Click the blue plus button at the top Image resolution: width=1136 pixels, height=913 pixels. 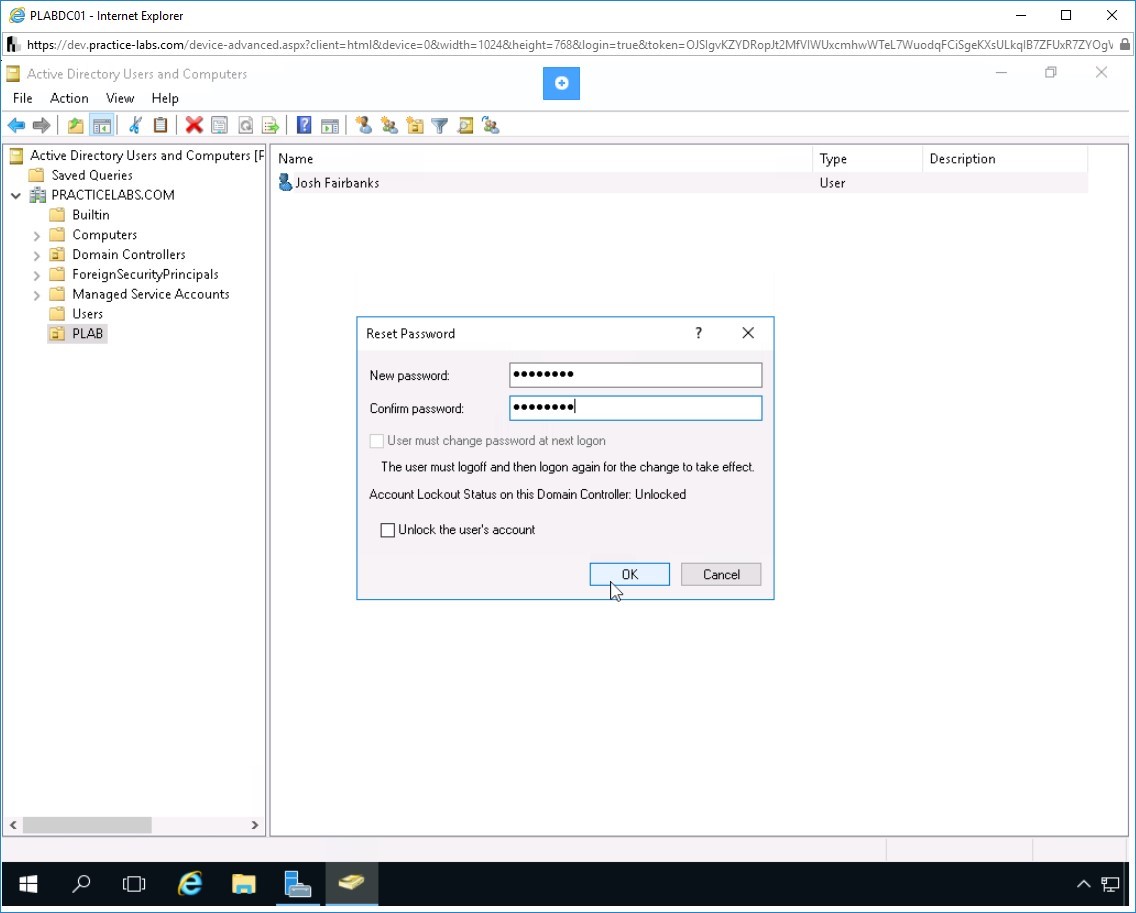coord(561,83)
